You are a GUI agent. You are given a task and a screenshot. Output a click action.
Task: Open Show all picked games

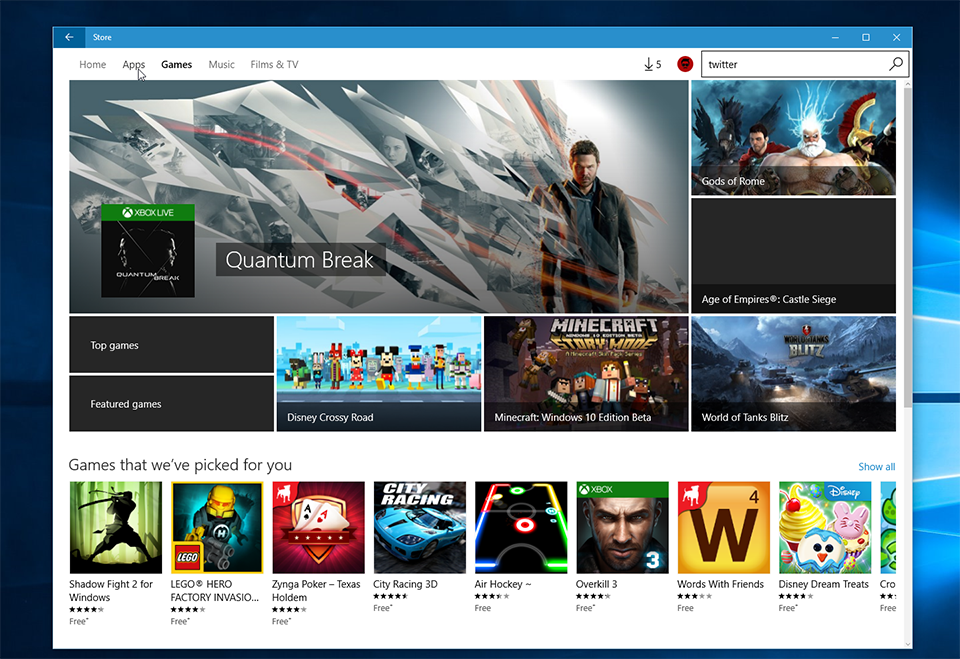tap(876, 466)
